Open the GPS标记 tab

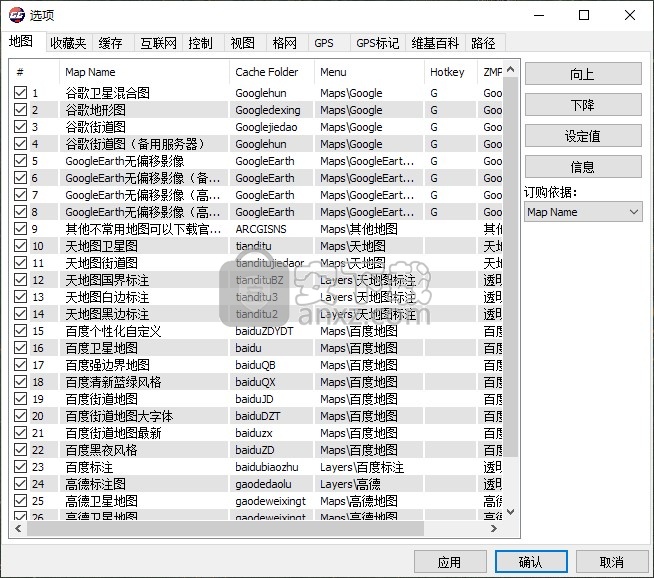pos(377,43)
